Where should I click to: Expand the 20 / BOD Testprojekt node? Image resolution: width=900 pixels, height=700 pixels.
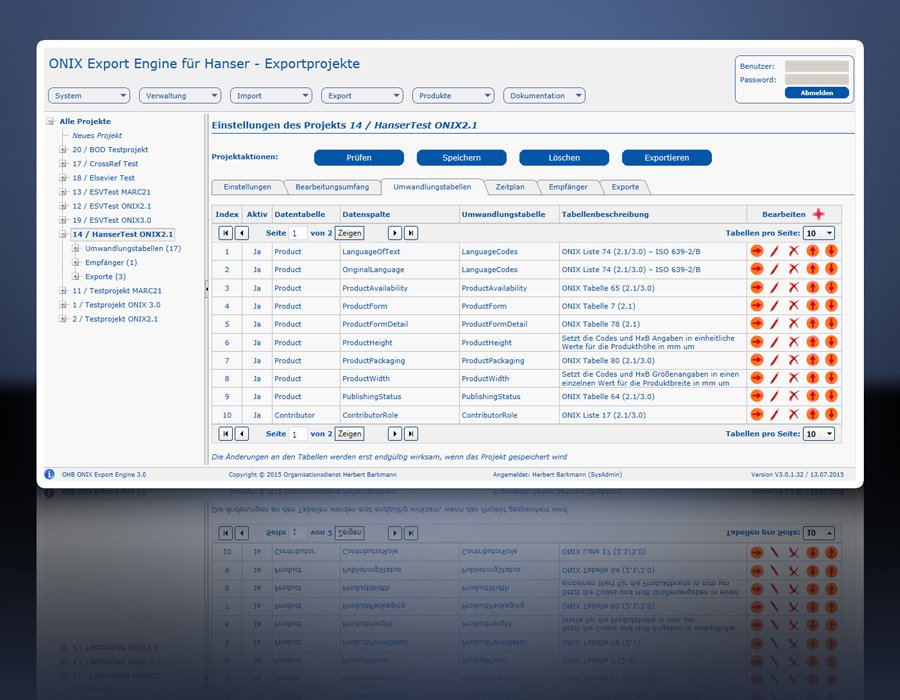[x=63, y=149]
